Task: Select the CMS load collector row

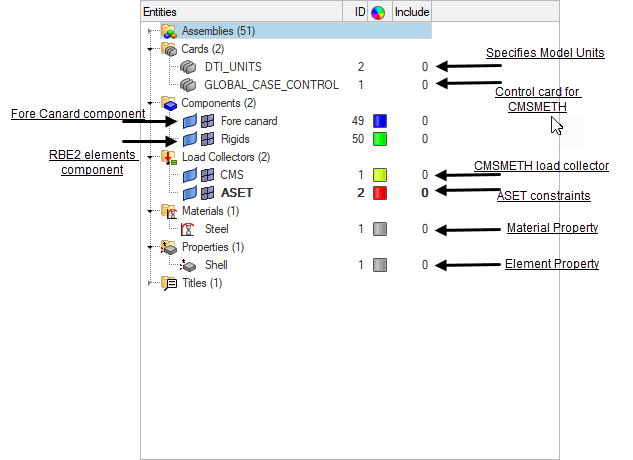Action: (231, 175)
